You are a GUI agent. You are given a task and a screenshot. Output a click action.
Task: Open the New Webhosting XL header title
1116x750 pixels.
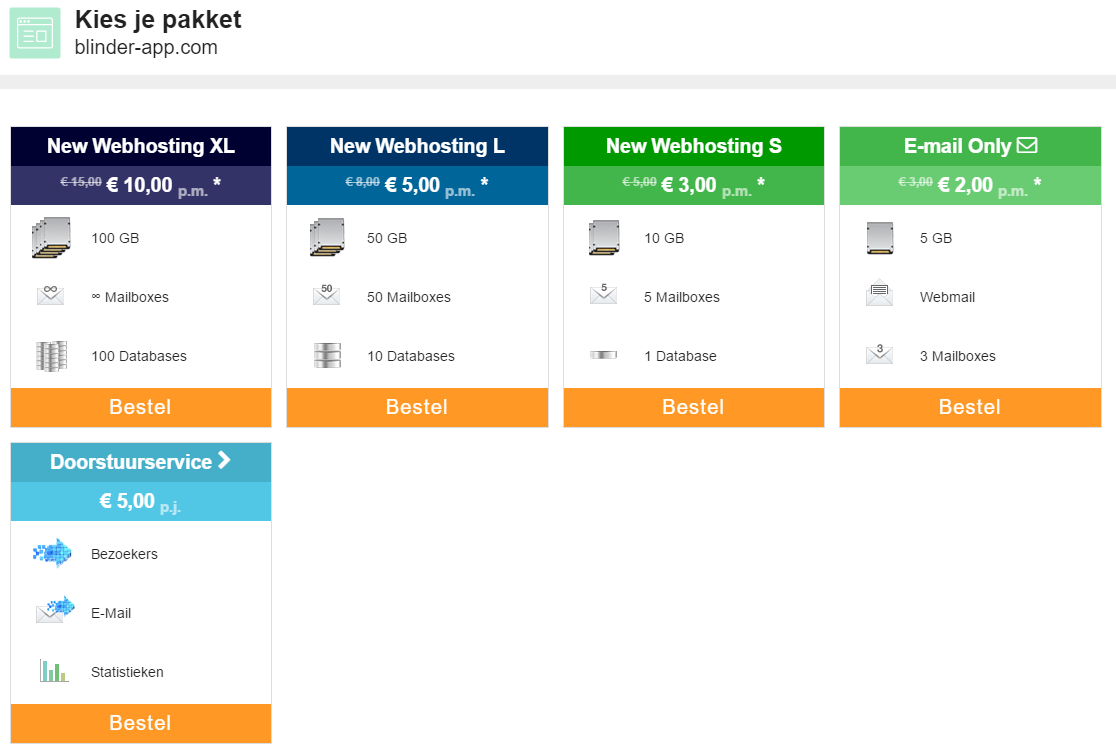pos(141,146)
